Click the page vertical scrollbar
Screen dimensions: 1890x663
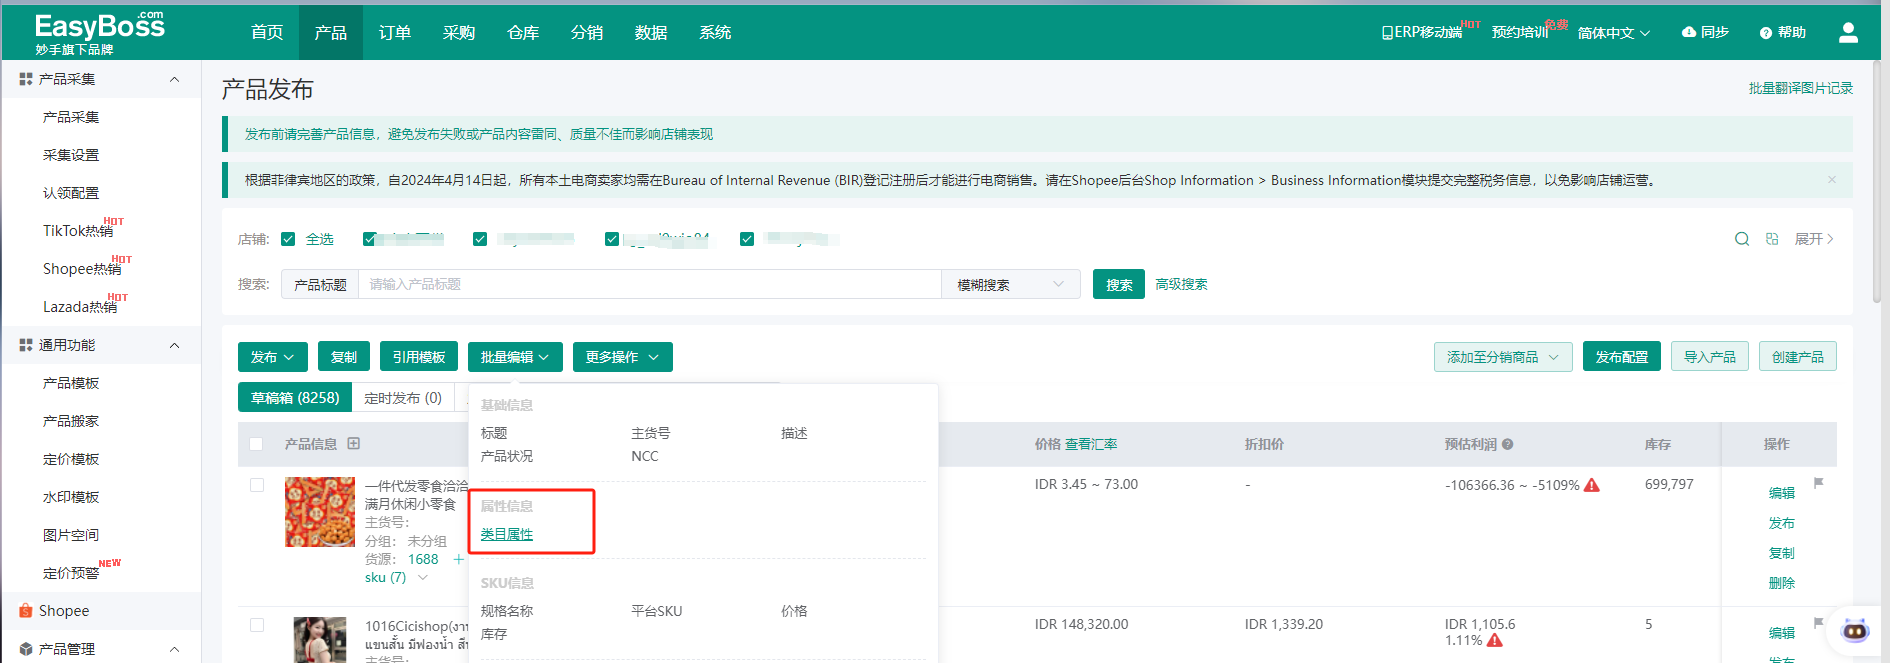tap(1877, 180)
